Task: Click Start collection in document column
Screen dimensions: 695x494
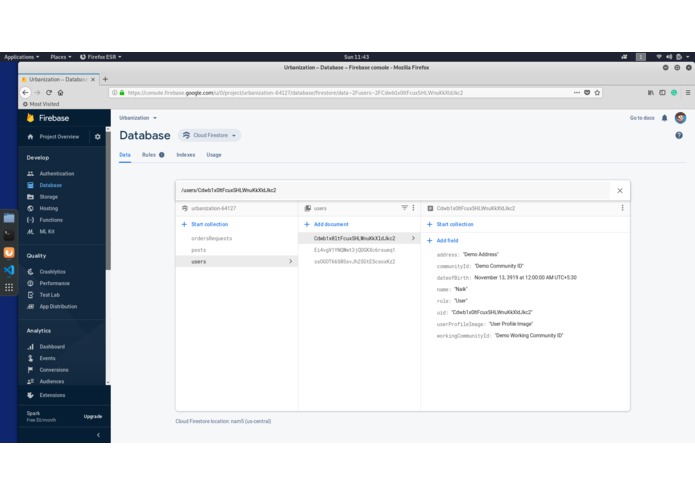Action: tap(450, 225)
